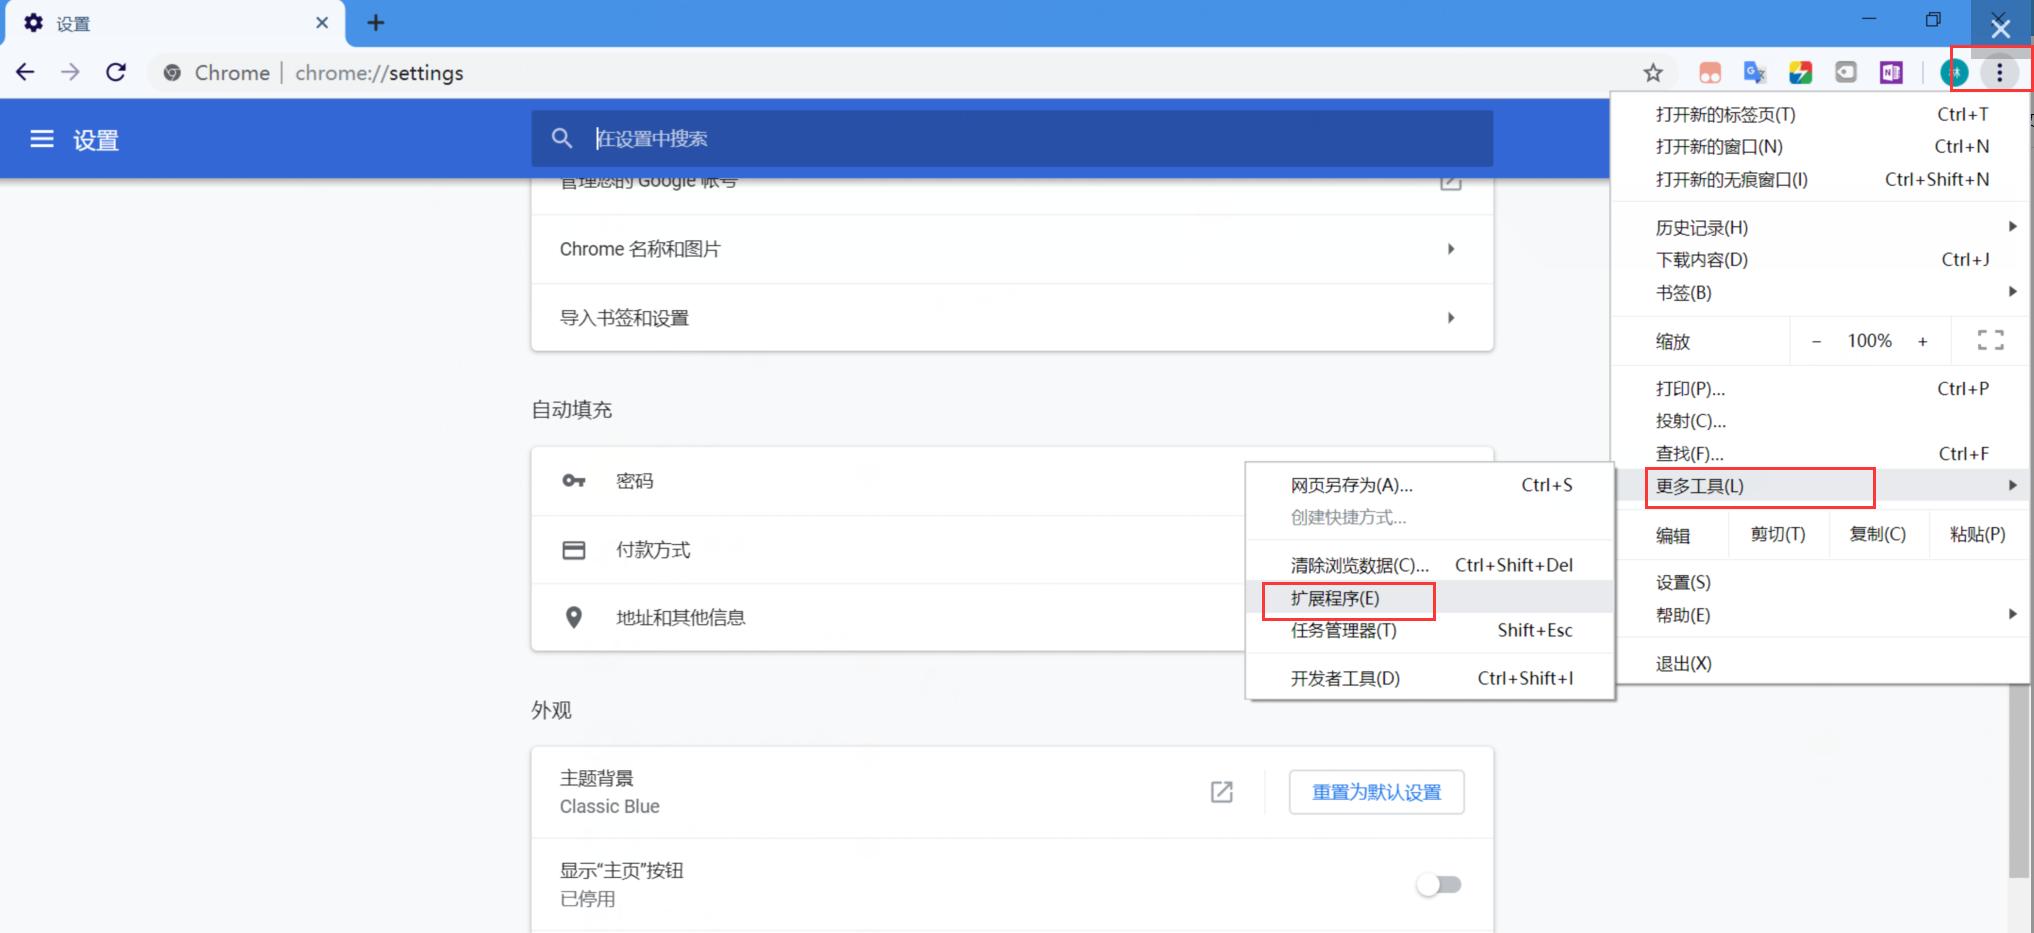Screen dimensions: 2034x933
Task: Open the OneNote Web Clipper extension
Action: pos(1890,72)
